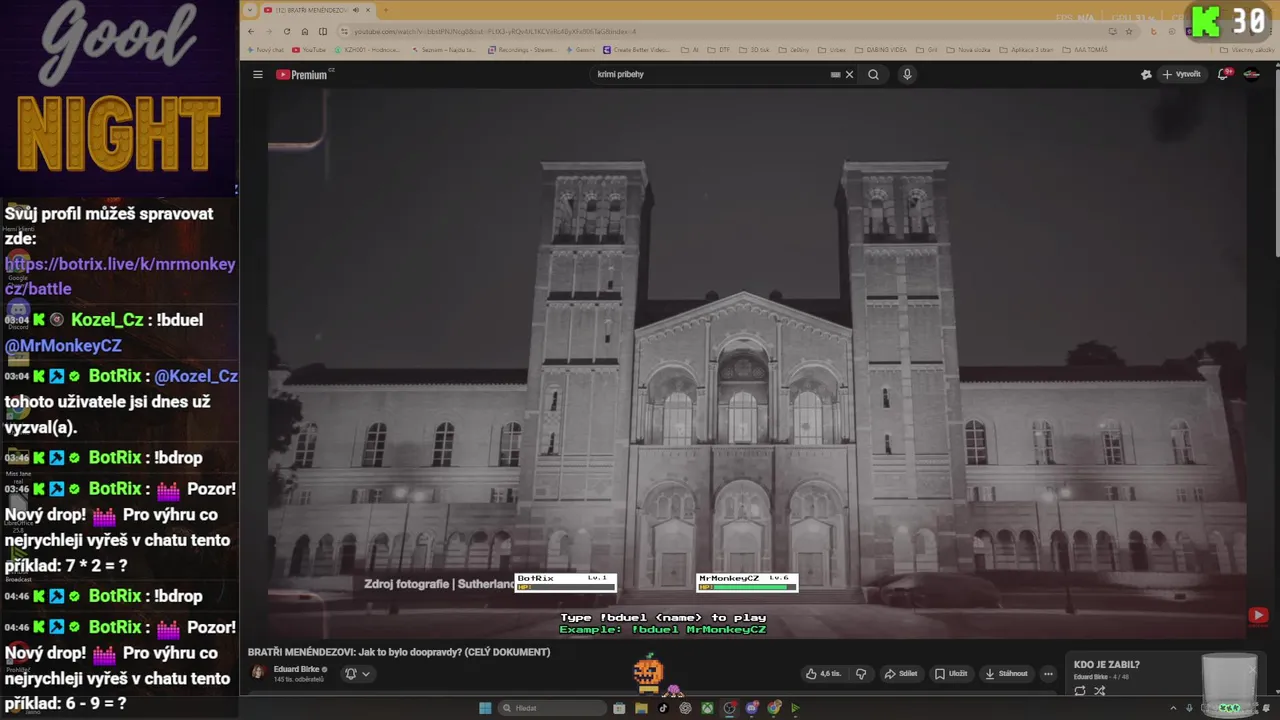Click the video player area
This screenshot has width=1280, height=720.
(x=757, y=363)
